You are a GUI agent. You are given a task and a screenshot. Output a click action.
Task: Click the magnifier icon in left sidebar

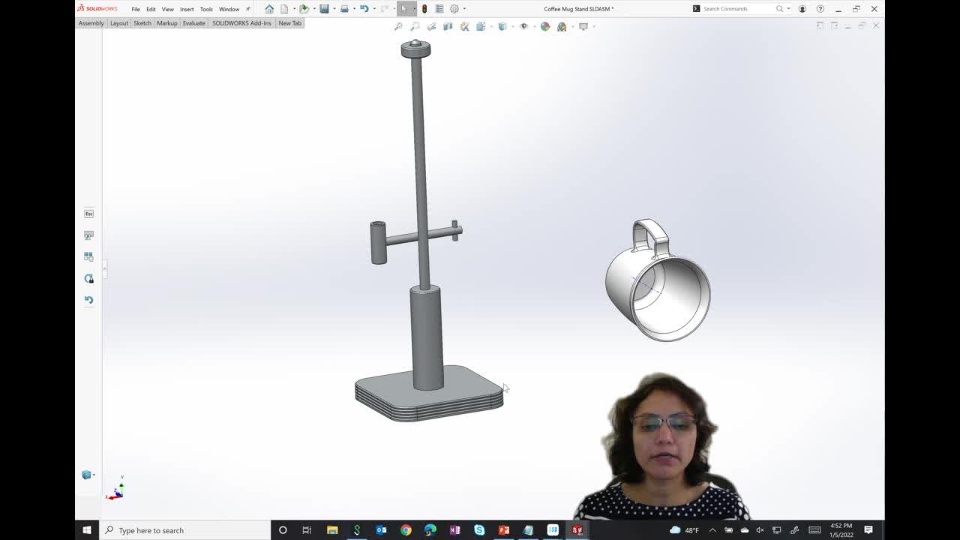point(89,279)
